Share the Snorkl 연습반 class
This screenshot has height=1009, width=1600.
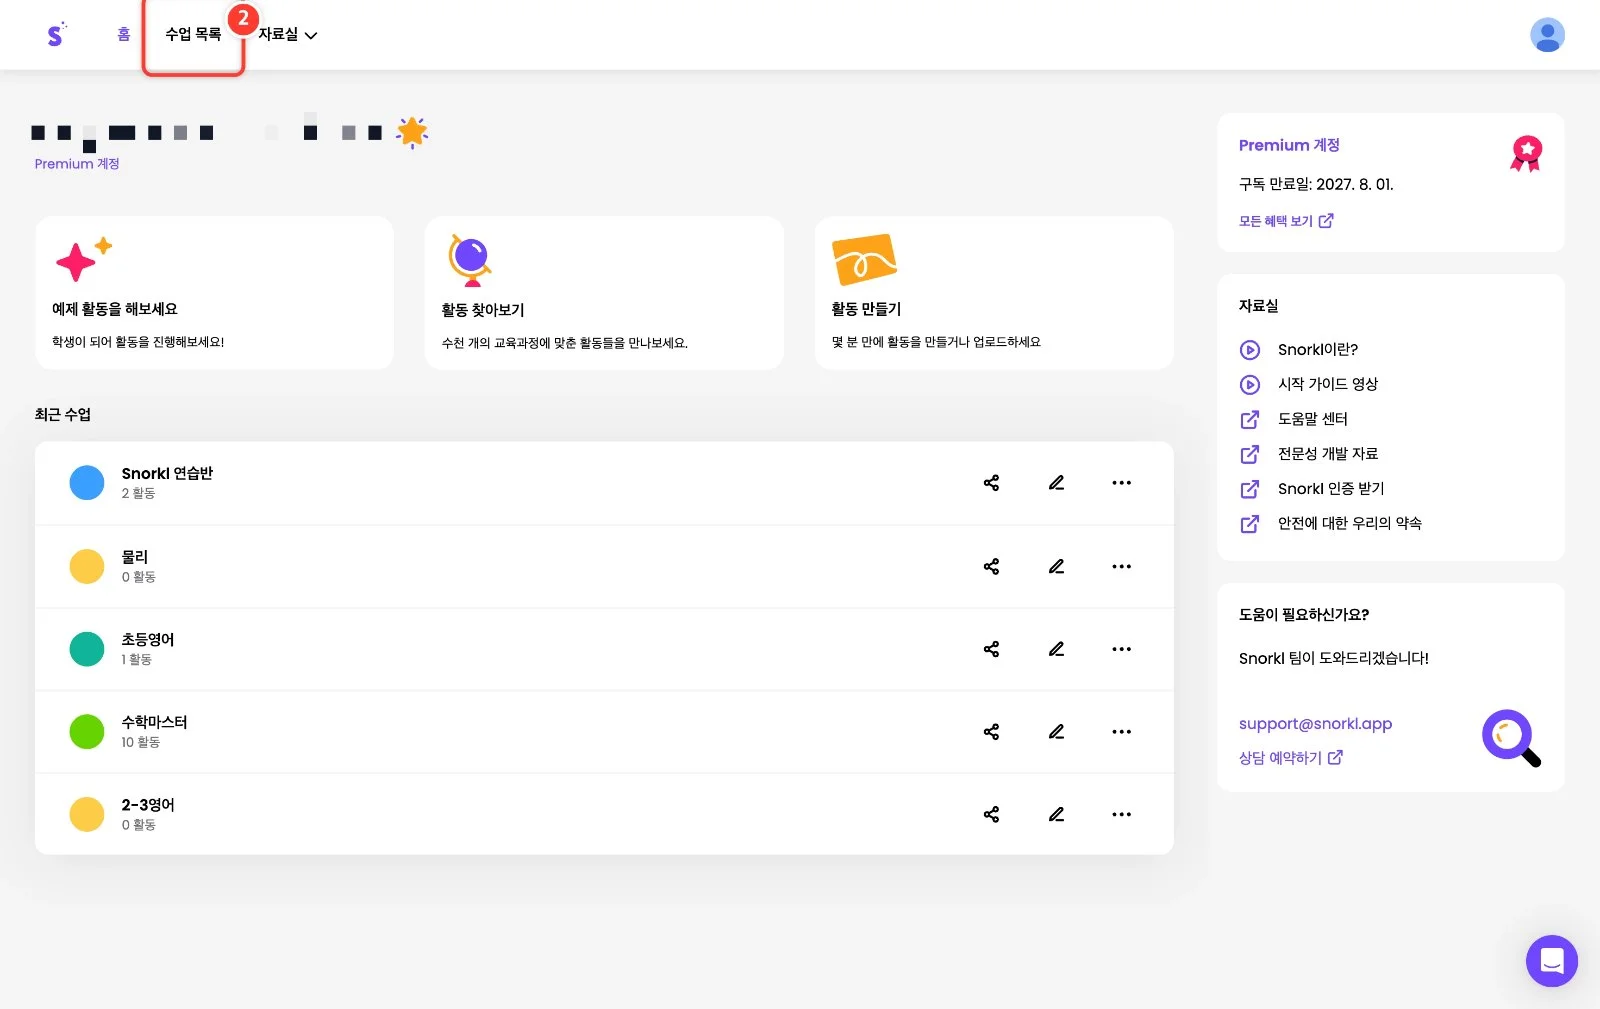pyautogui.click(x=991, y=483)
